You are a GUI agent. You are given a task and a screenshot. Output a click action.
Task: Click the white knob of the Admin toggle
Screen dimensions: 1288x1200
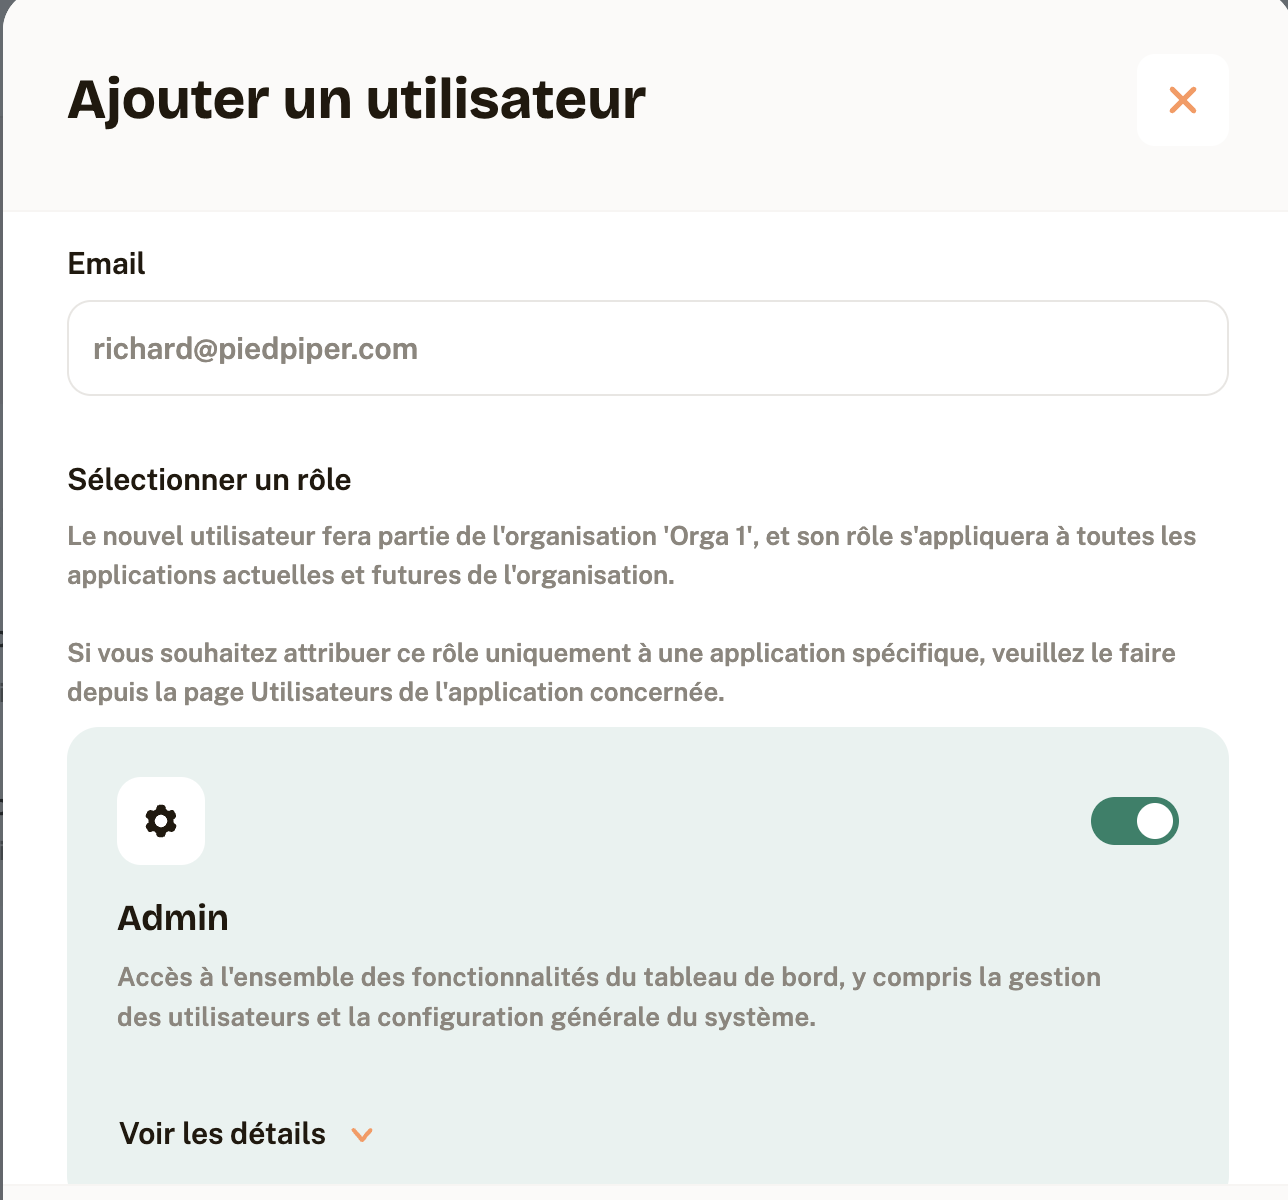[x=1155, y=821]
